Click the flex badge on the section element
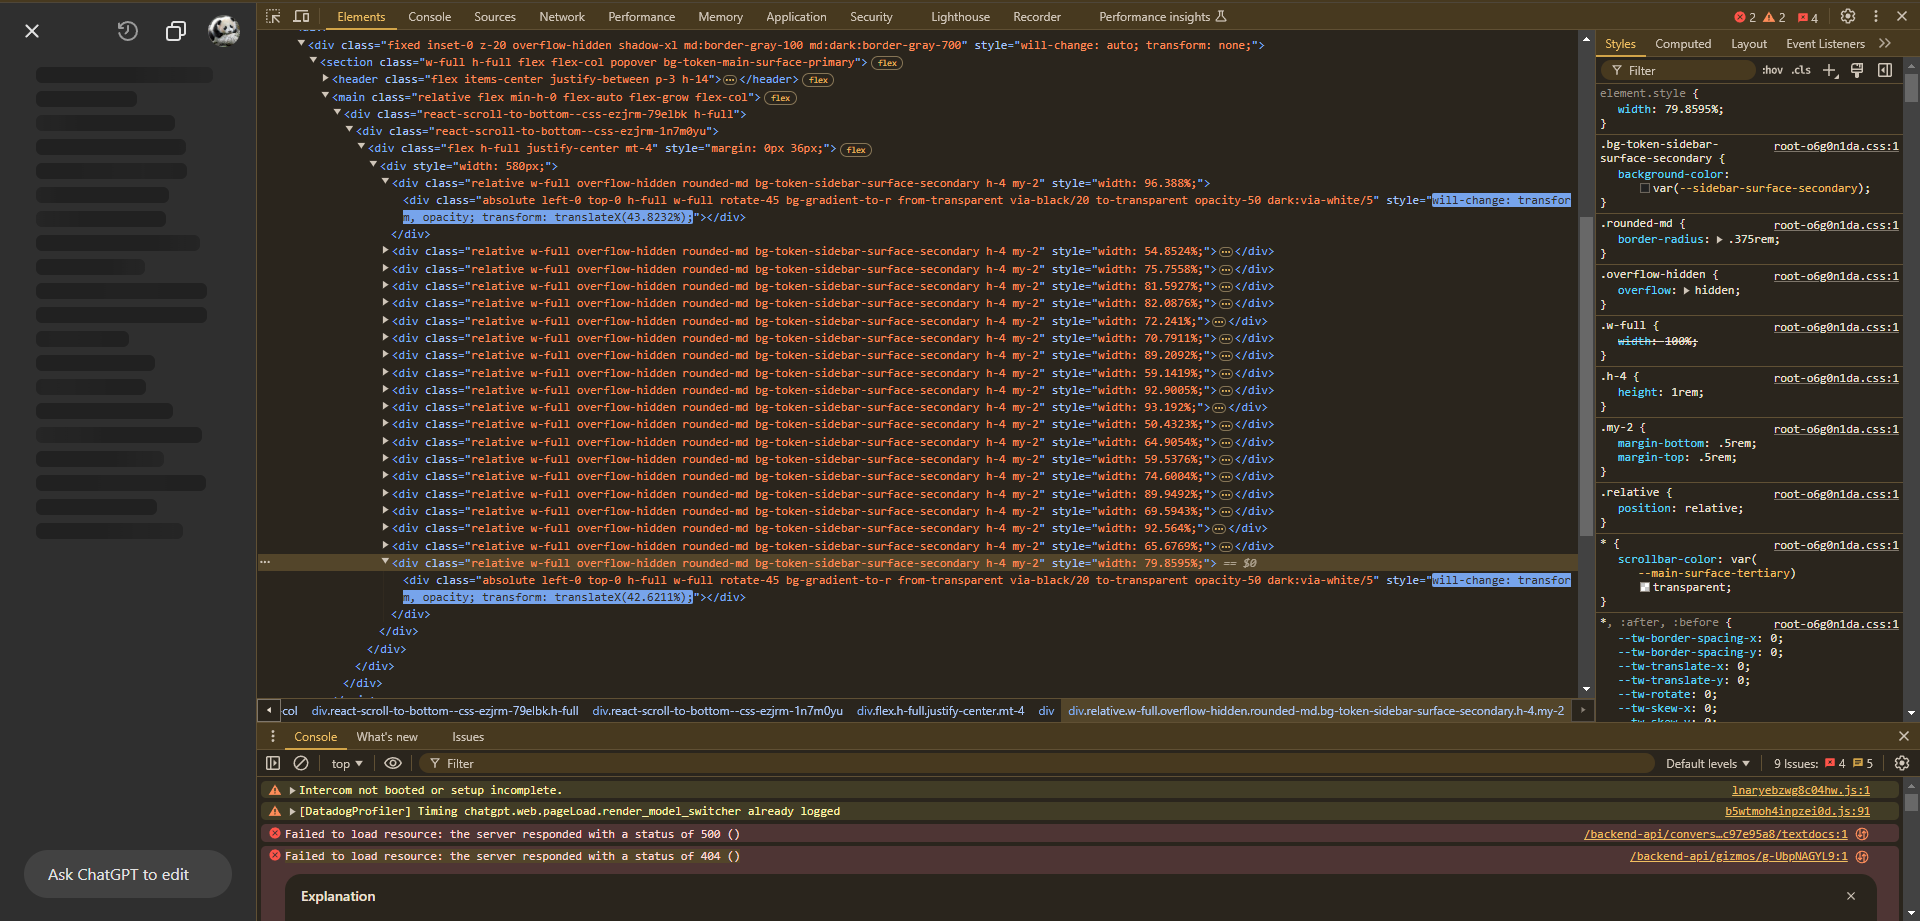Image resolution: width=1920 pixels, height=921 pixels. tap(887, 63)
